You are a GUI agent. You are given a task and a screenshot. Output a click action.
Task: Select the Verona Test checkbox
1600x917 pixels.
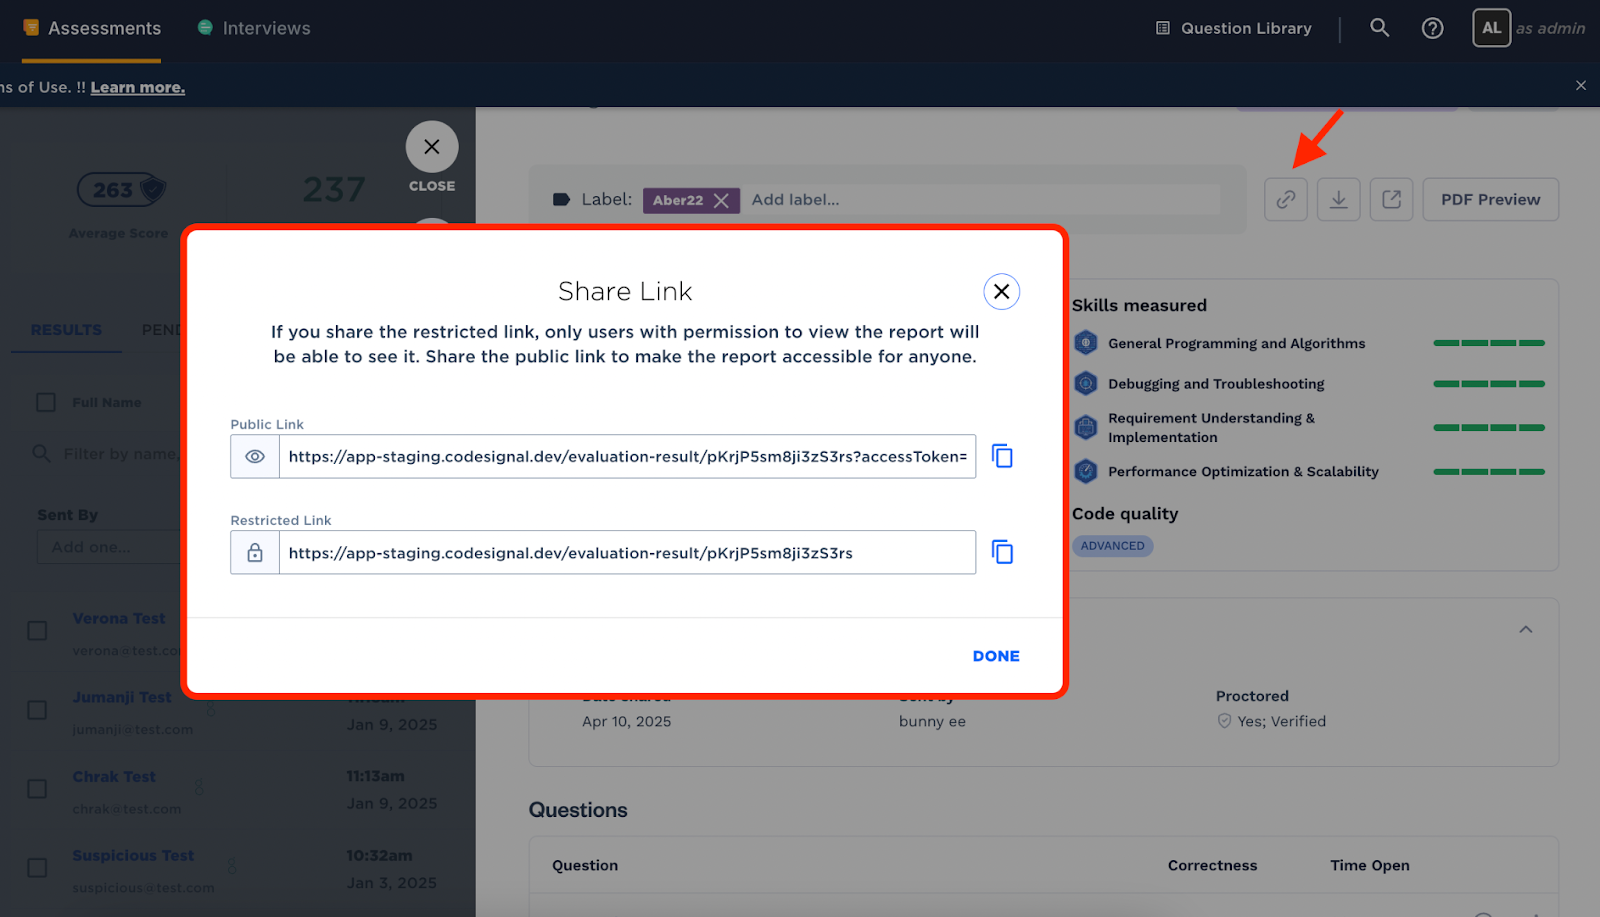click(x=37, y=631)
